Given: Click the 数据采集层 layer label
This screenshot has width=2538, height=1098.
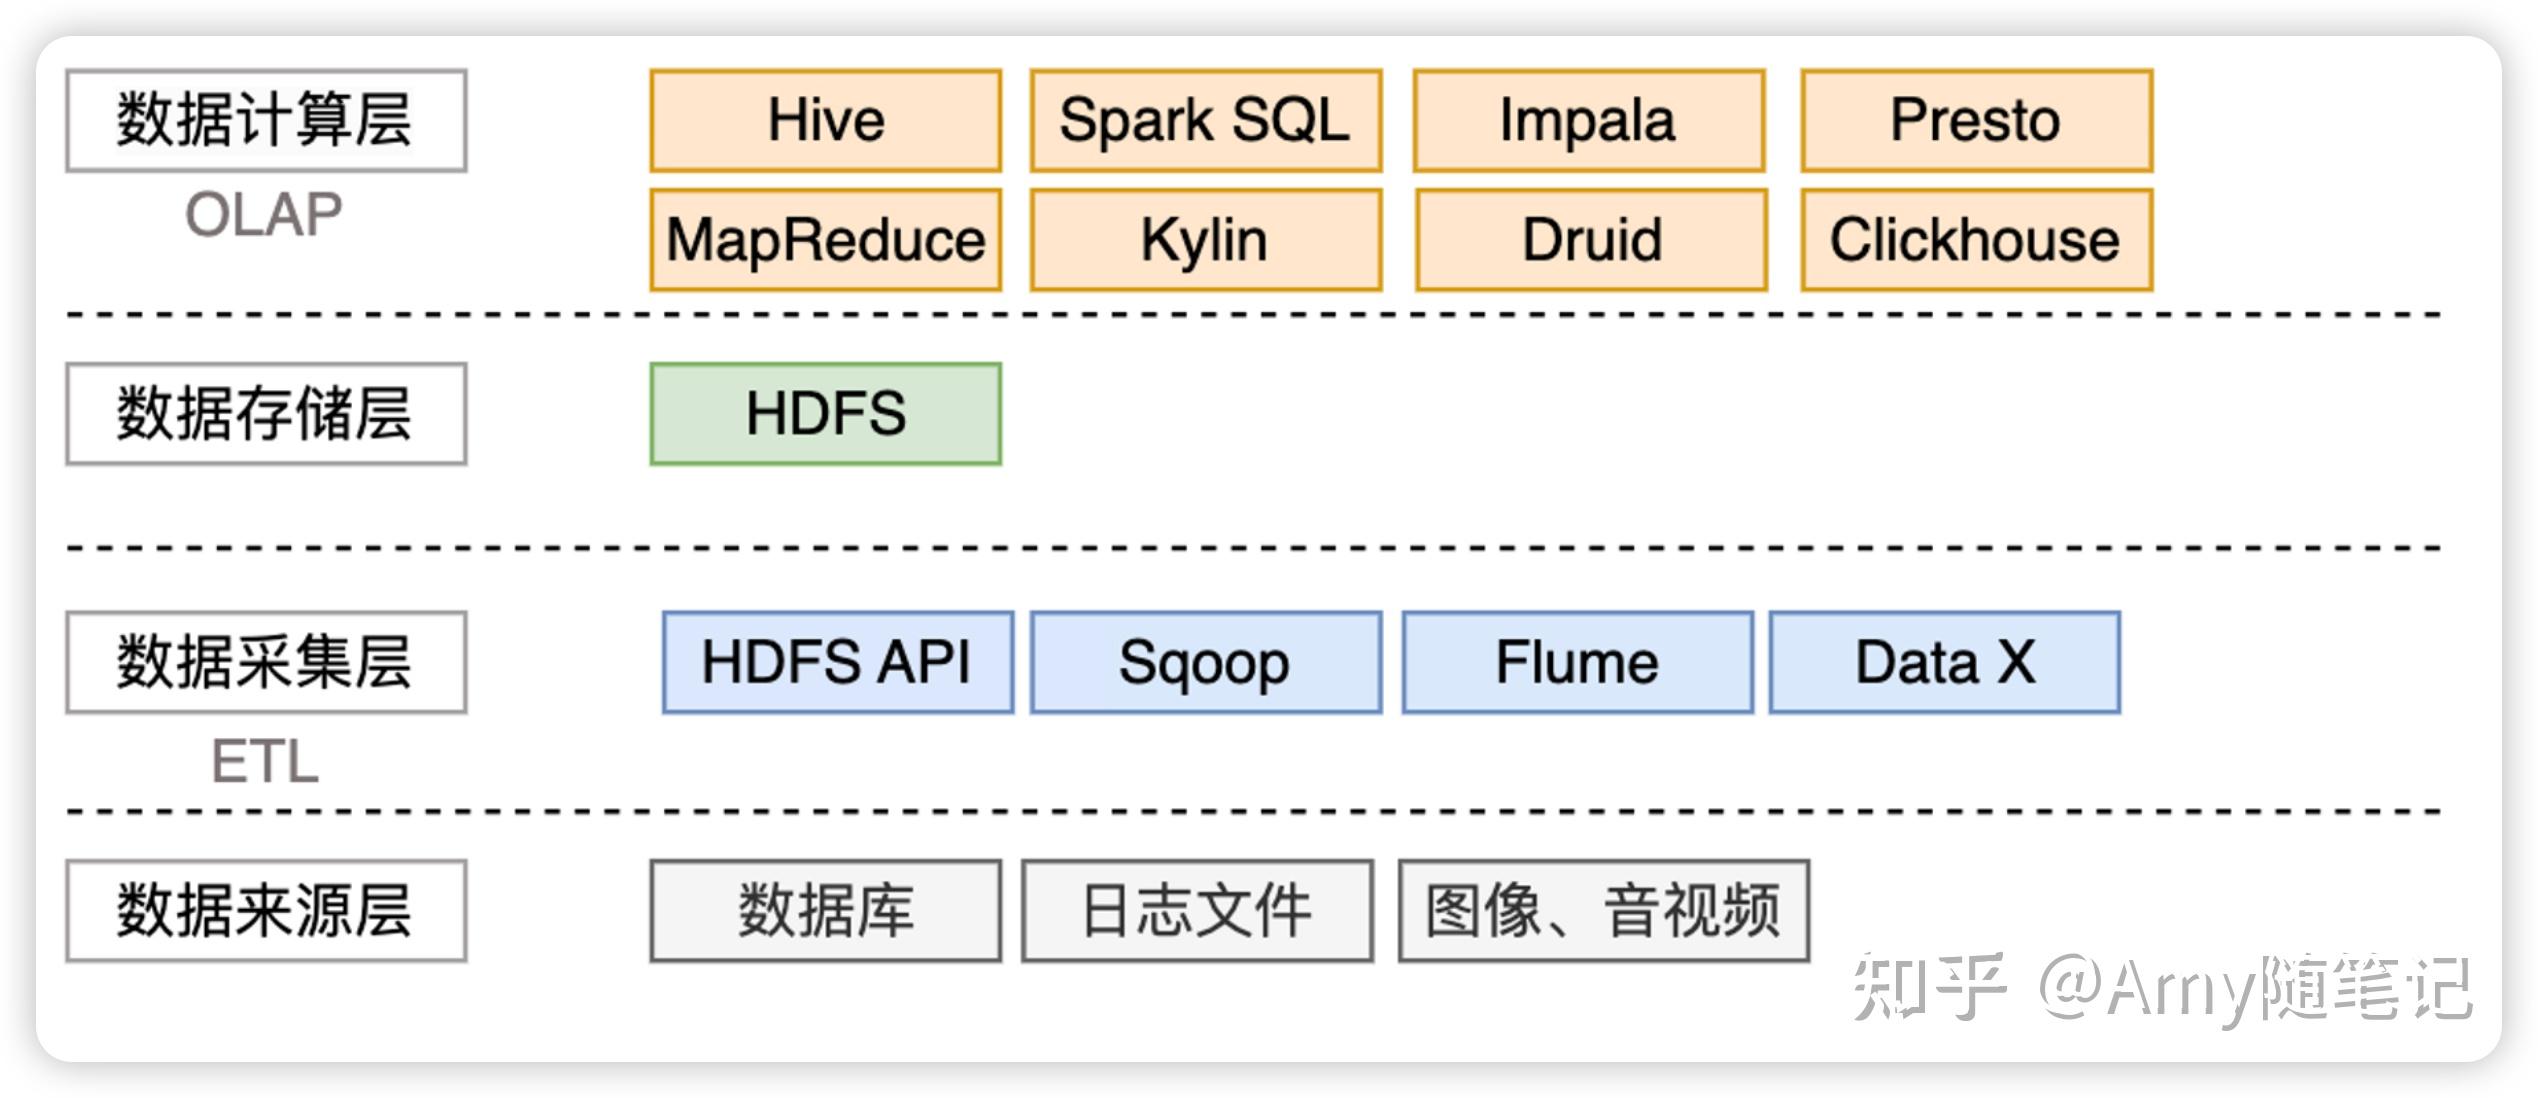Looking at the screenshot, I should 267,662.
